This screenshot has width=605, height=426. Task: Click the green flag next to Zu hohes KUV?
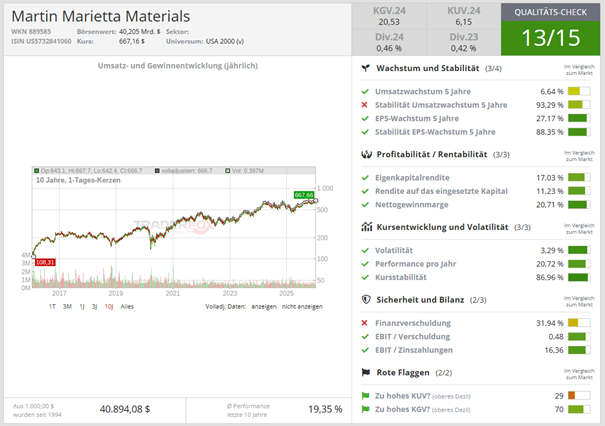coord(366,396)
